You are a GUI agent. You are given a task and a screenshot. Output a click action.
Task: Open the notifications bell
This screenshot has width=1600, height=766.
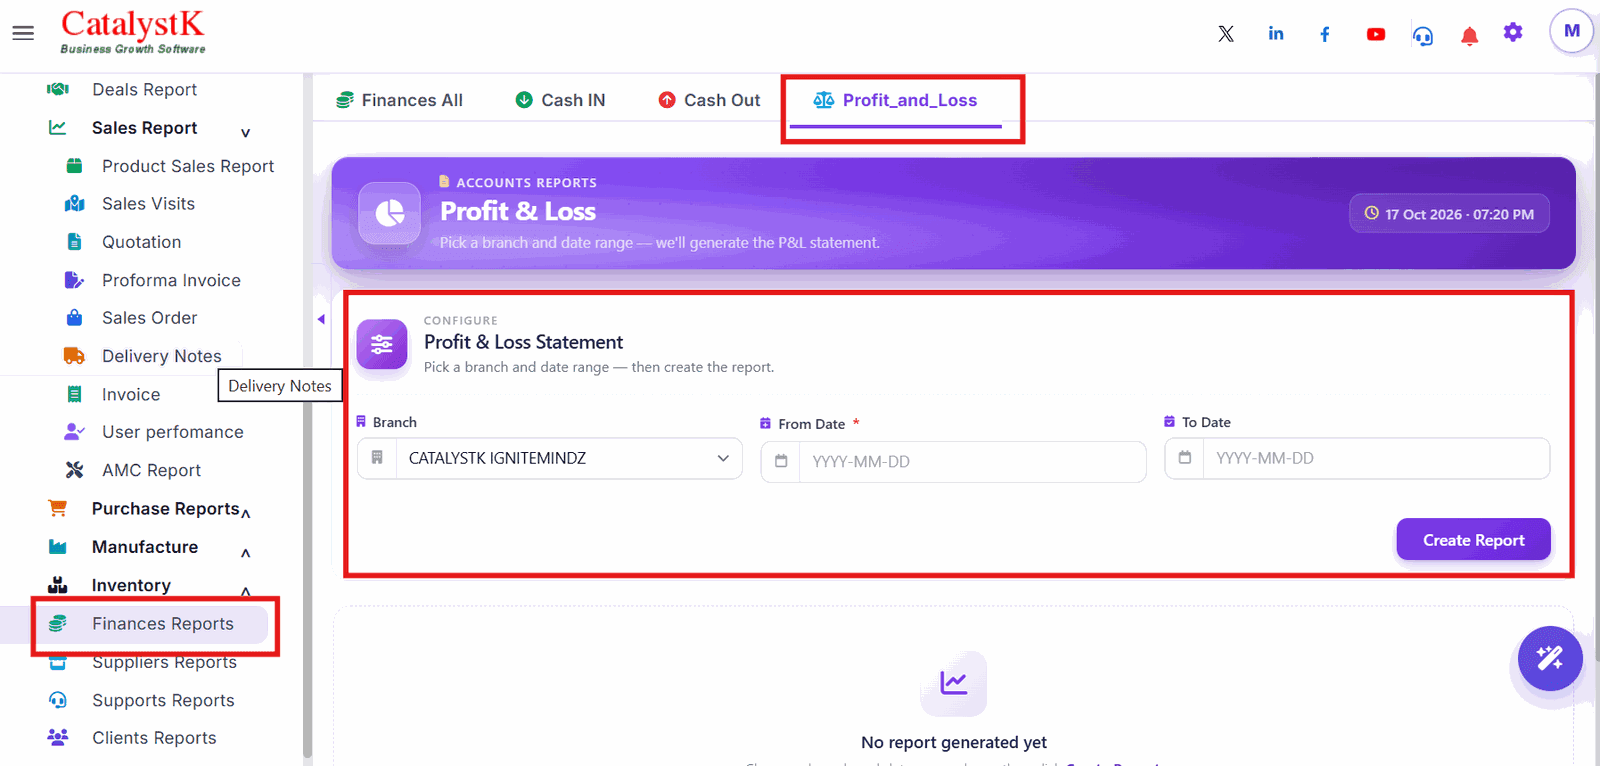click(x=1469, y=36)
